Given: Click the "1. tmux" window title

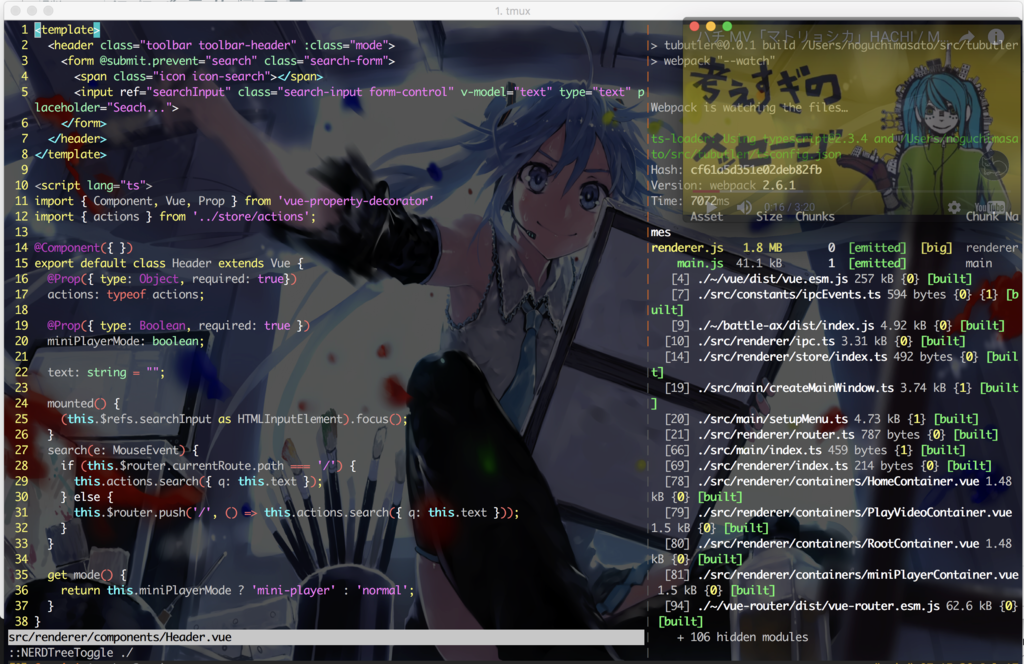Looking at the screenshot, I should click(513, 11).
